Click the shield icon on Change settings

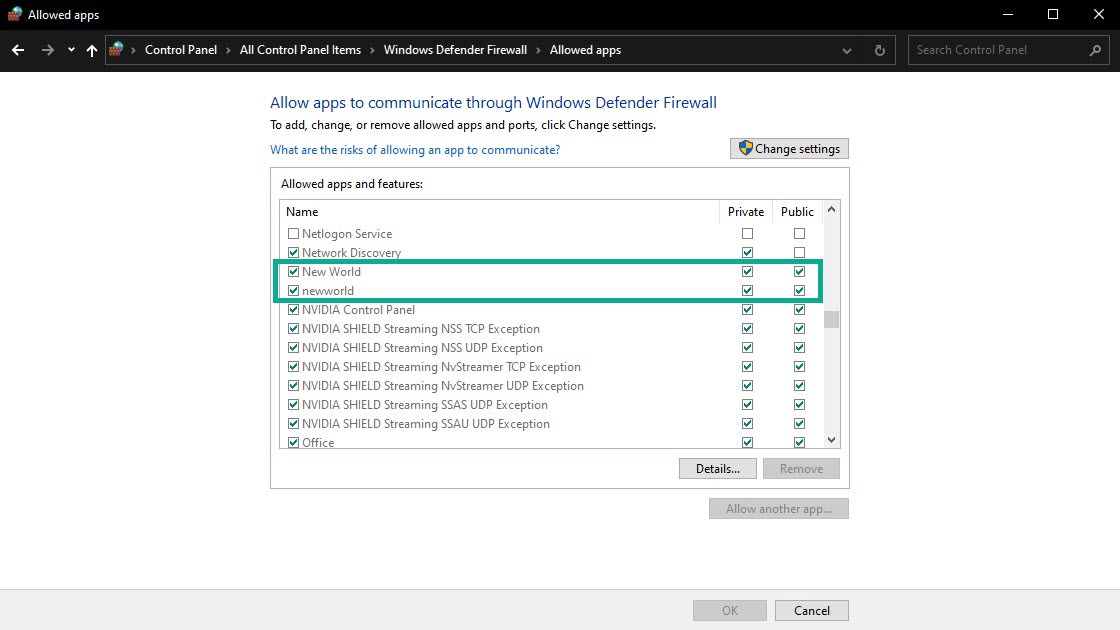(744, 147)
